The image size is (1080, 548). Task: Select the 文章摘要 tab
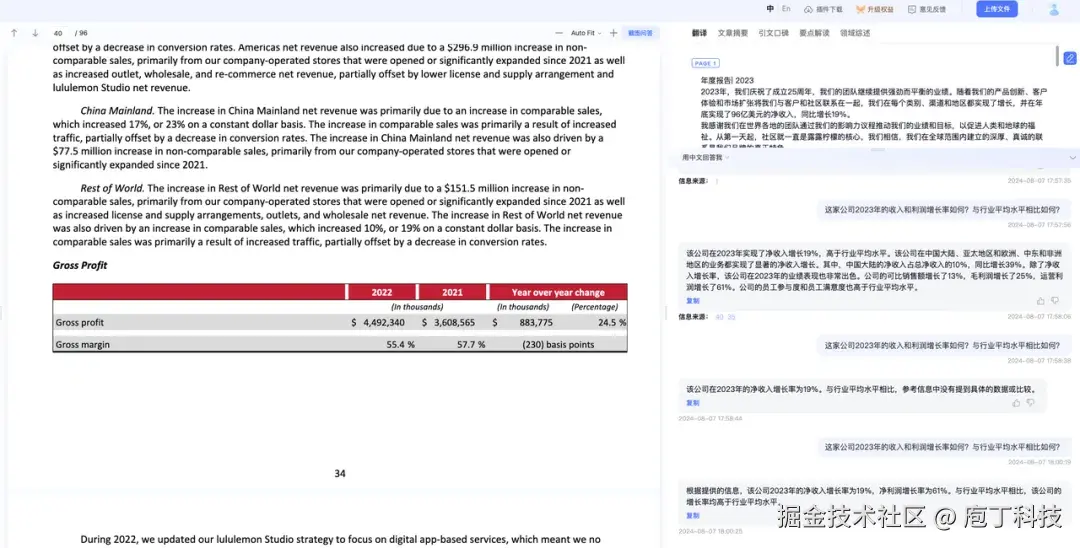pos(732,33)
